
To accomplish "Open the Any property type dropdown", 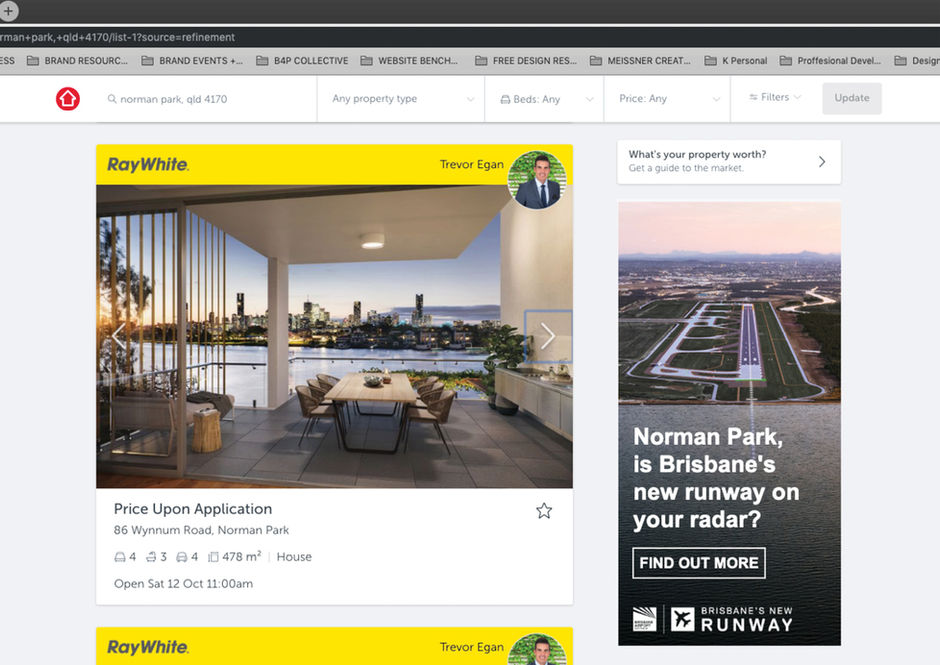I will point(400,99).
